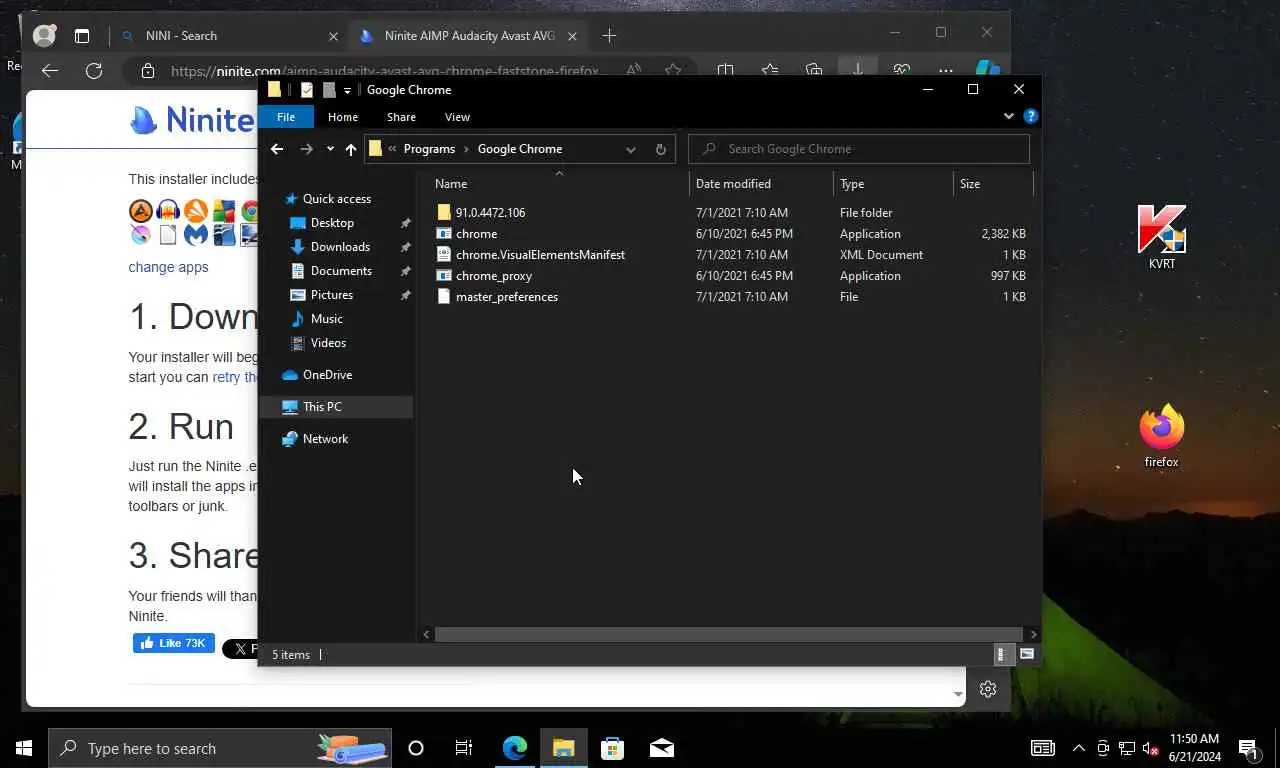Click the Ninite logo link

coord(193,120)
